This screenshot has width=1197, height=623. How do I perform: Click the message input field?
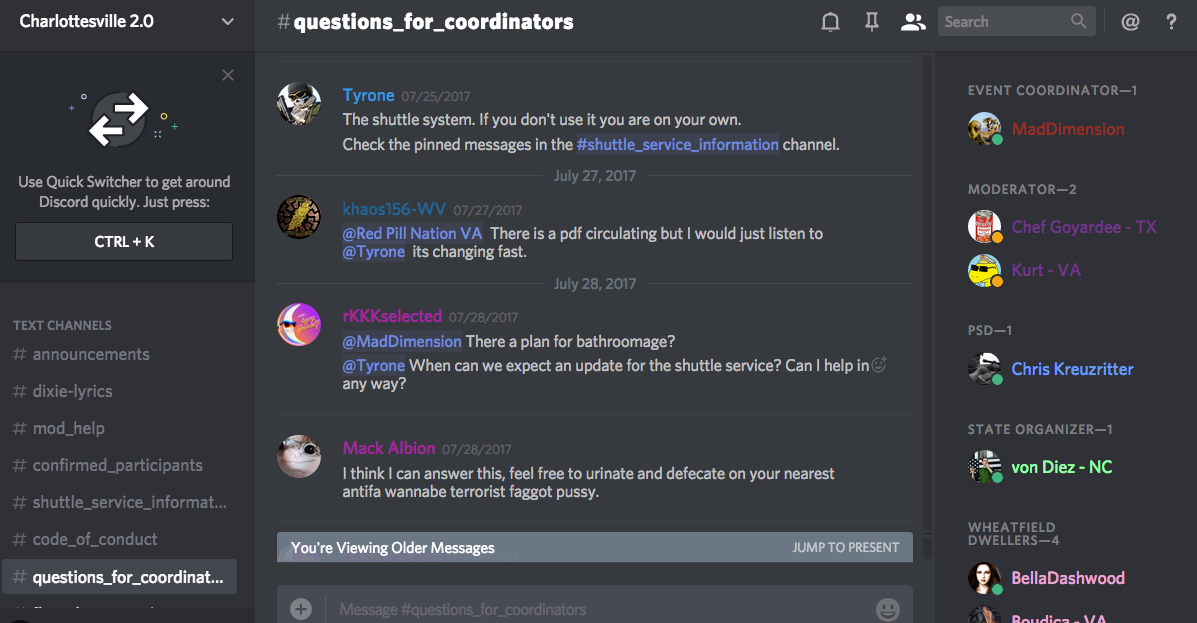(600, 609)
